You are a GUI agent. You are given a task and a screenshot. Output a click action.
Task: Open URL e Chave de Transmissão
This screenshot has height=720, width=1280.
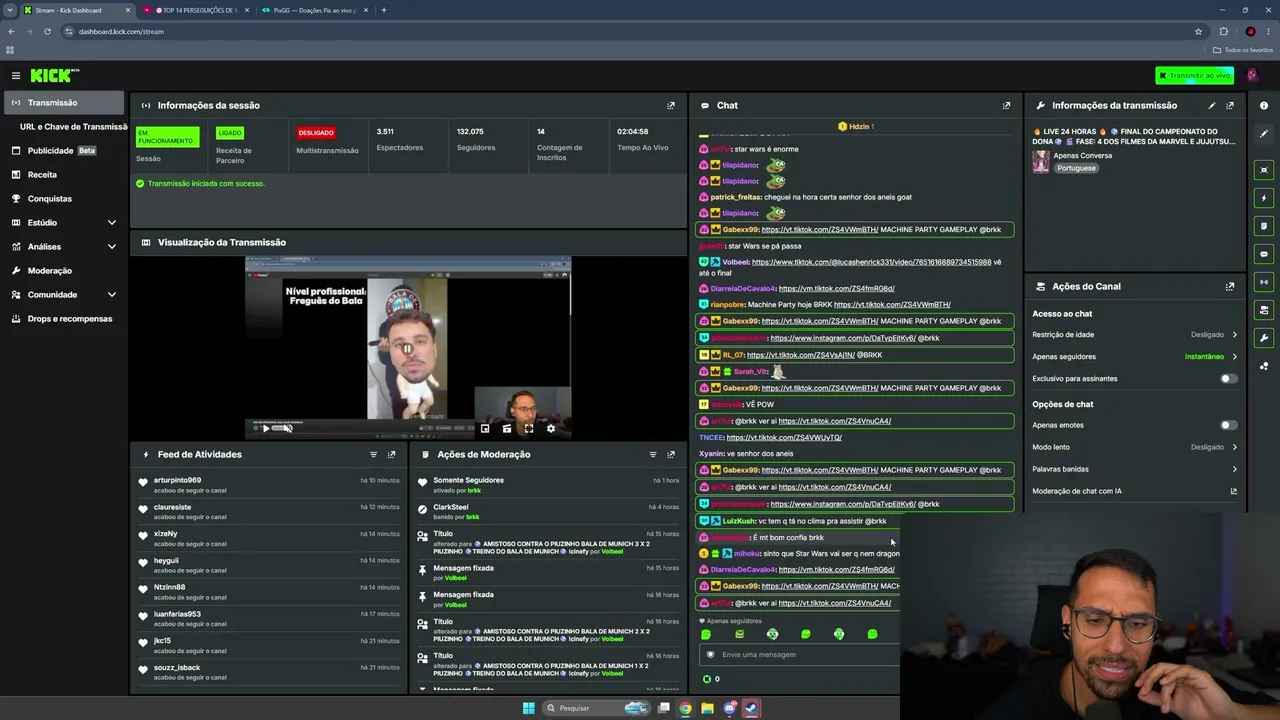72,127
